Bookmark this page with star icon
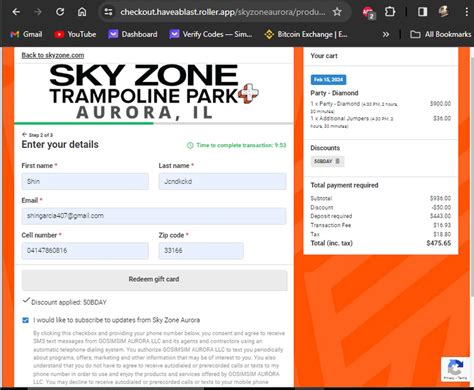474x390 pixels. [337, 12]
